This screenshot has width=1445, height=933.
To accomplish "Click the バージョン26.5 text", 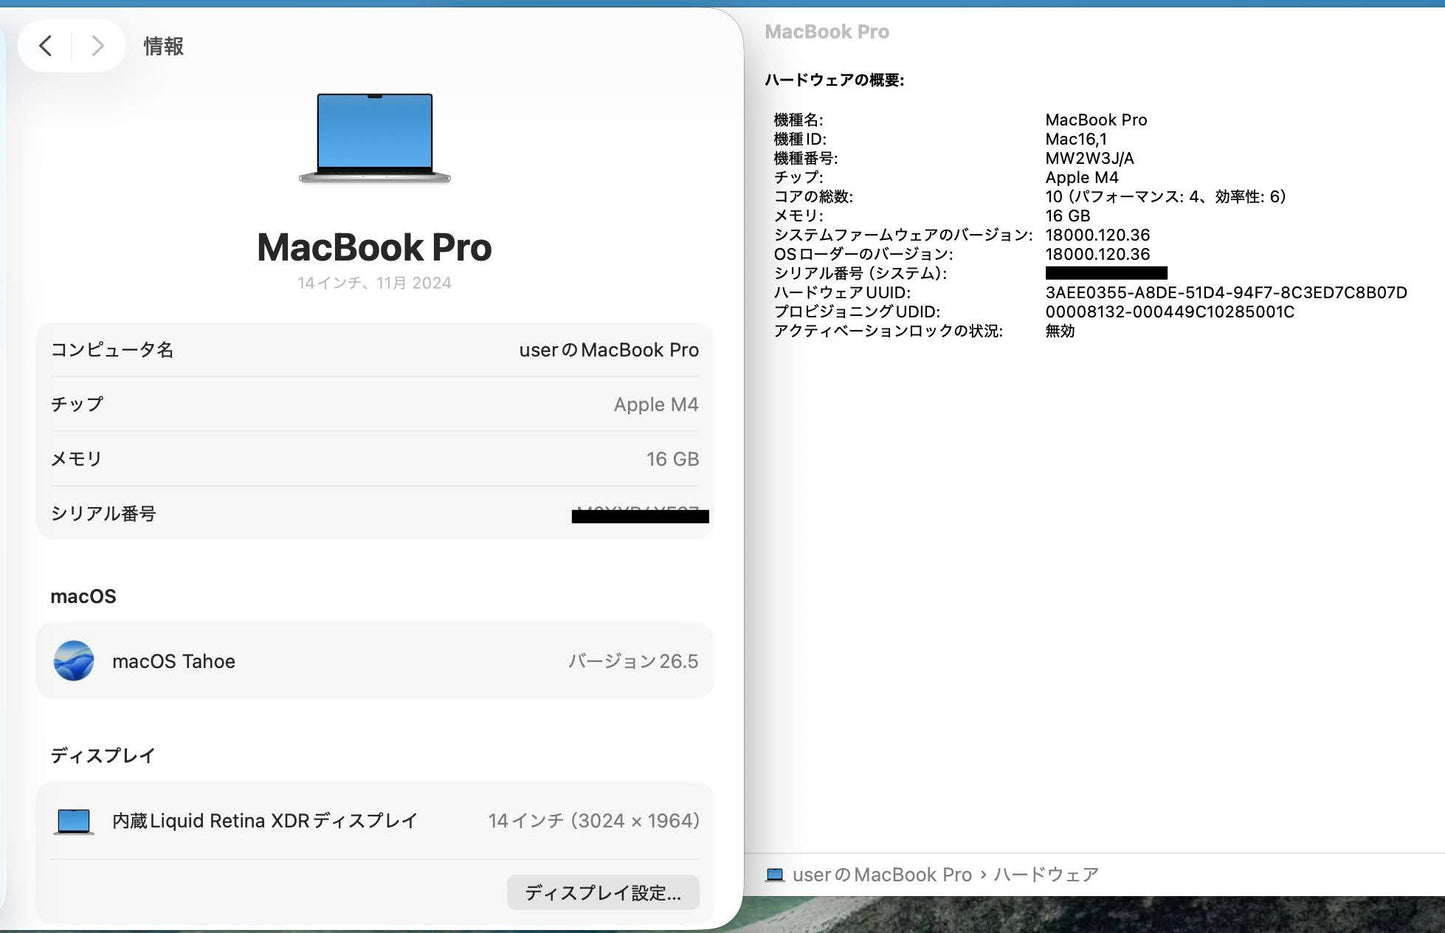I will (x=633, y=661).
